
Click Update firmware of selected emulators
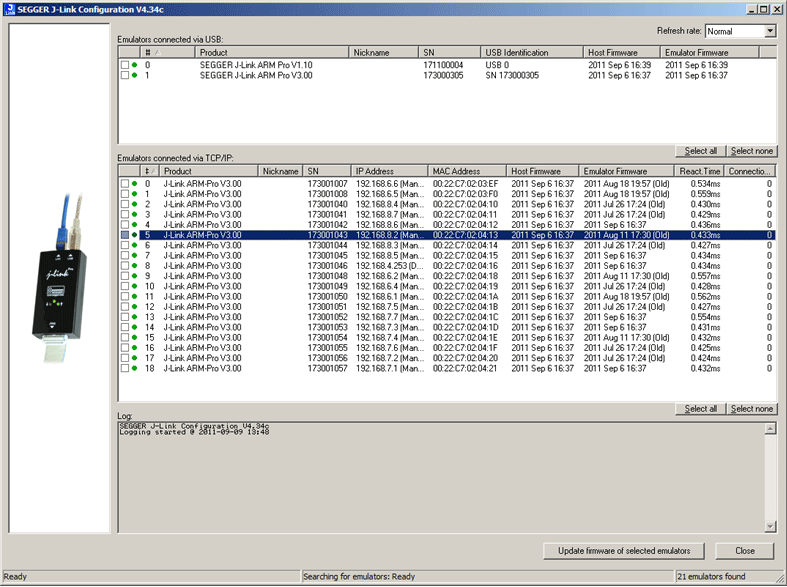click(x=624, y=551)
